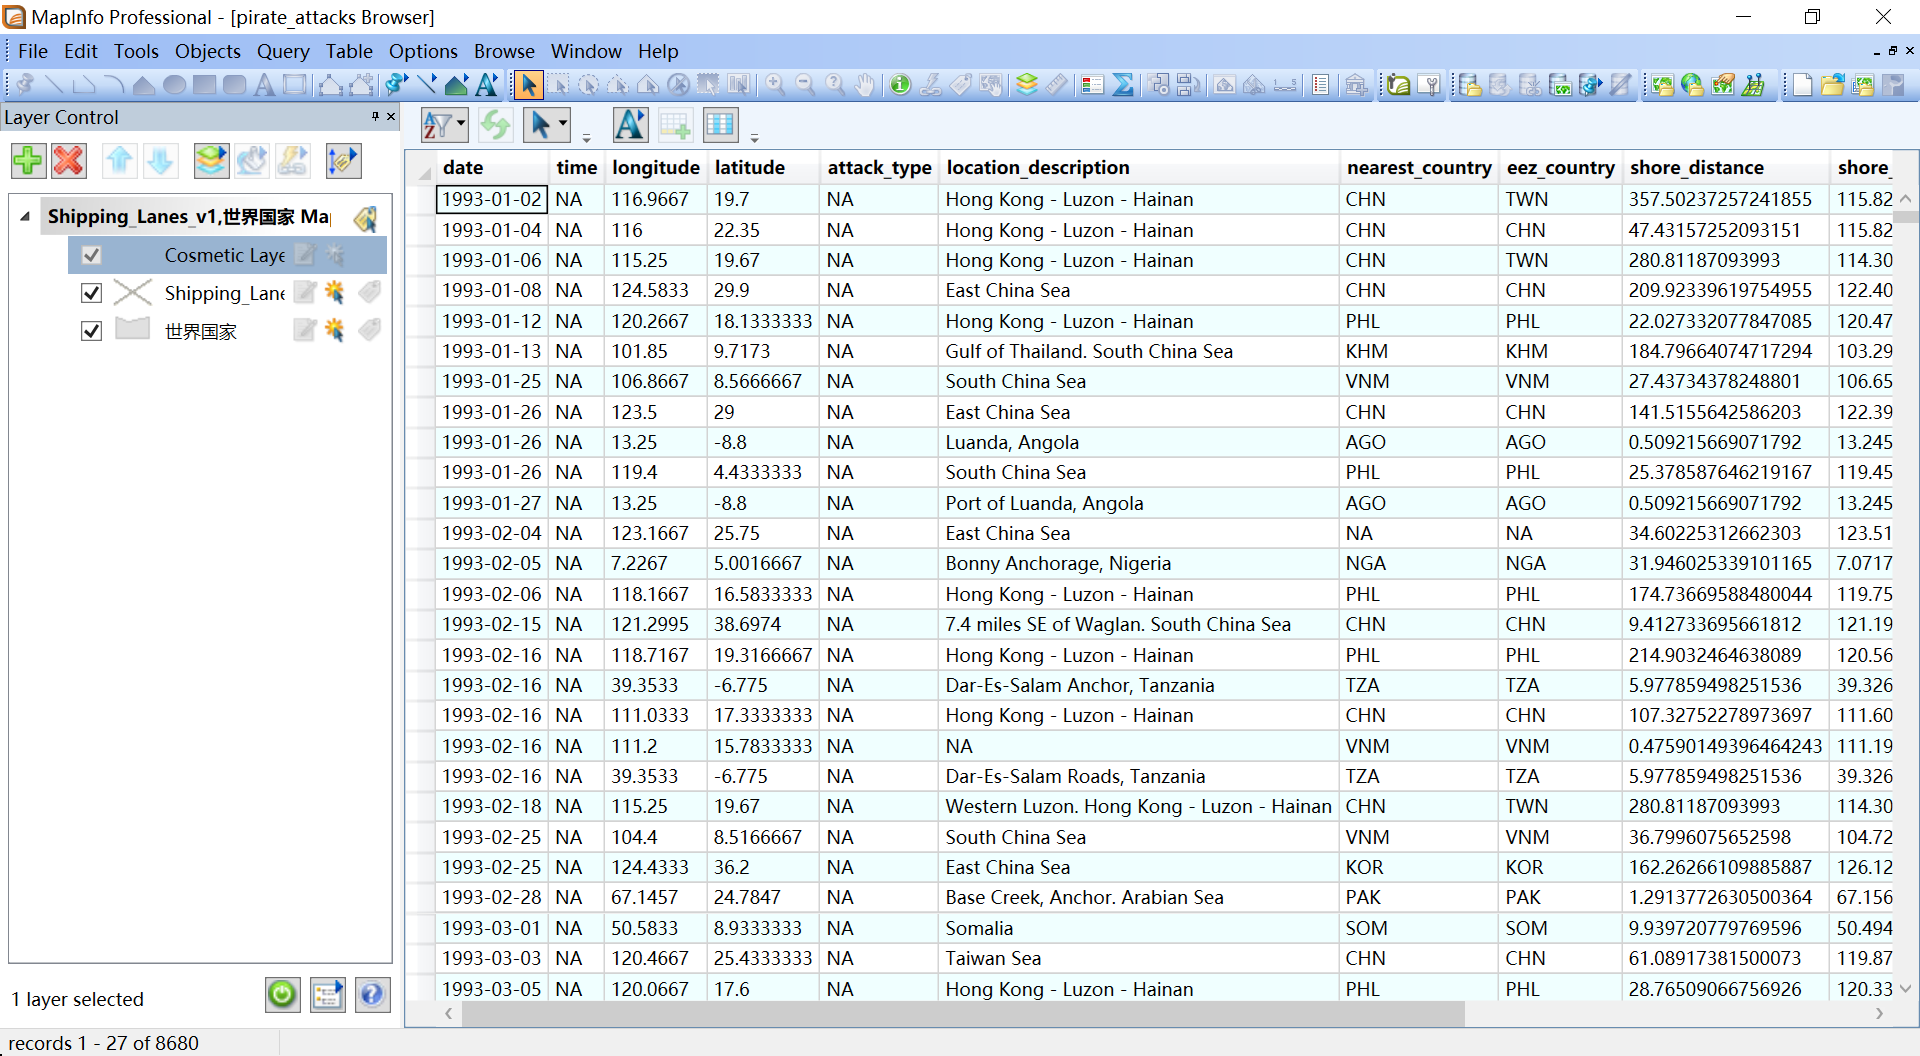1920x1056 pixels.
Task: Click the Marquee Select tool
Action: 558,85
